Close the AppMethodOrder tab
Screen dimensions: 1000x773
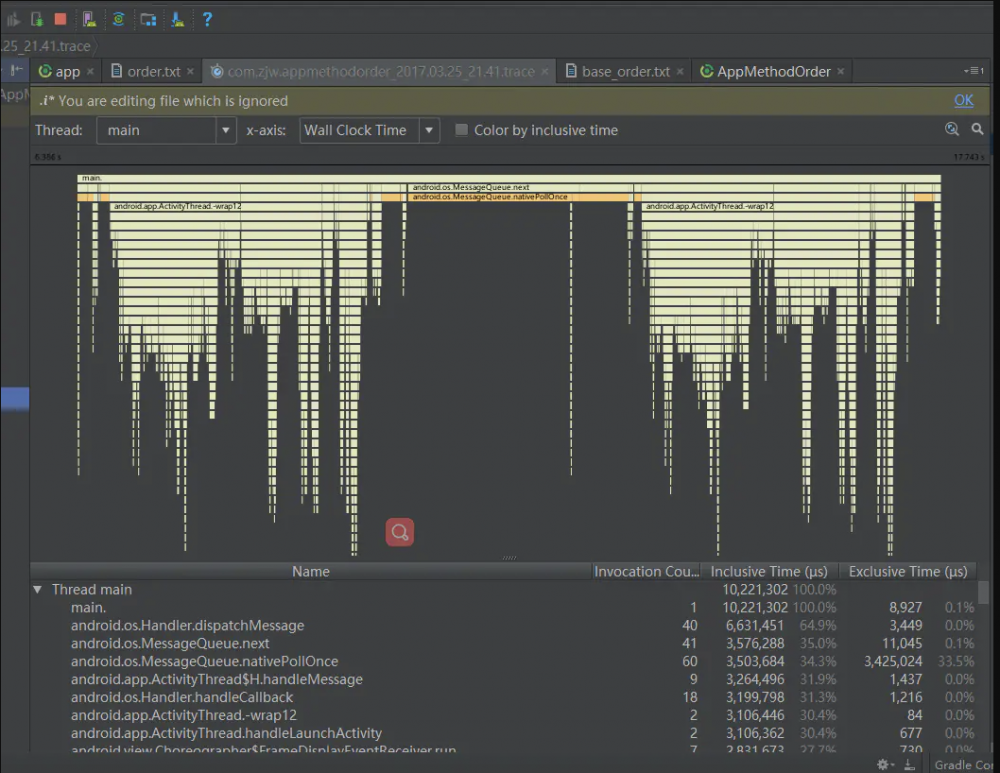coord(842,72)
